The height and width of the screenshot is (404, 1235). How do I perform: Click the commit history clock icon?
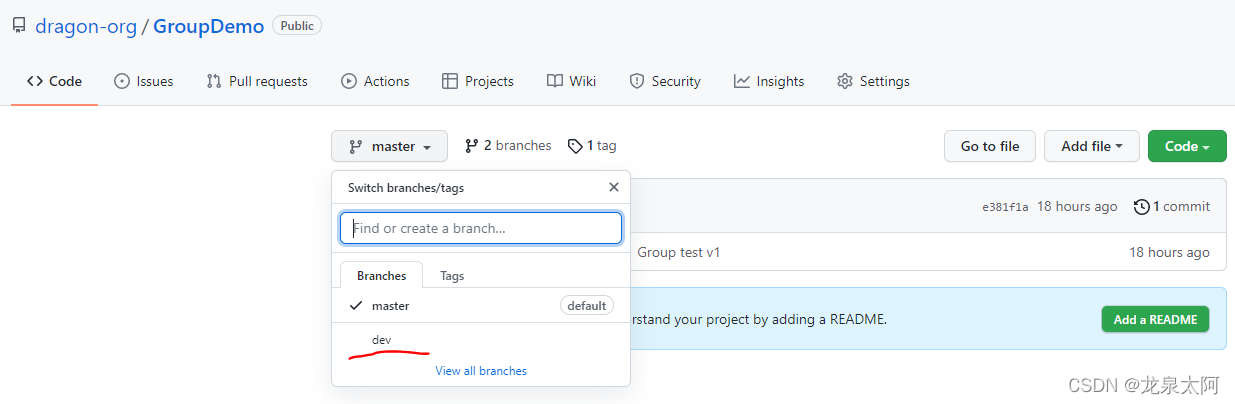click(x=1141, y=207)
